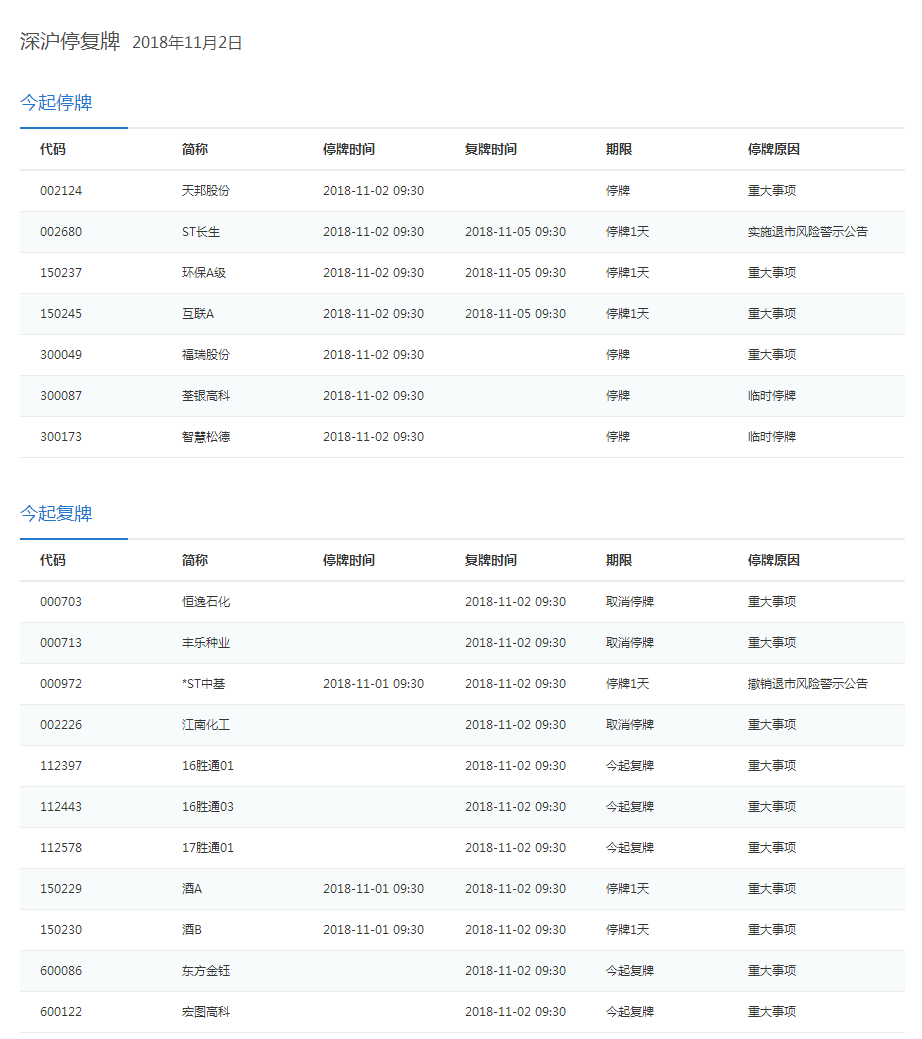
Task: Click code 112578 for 17胜通01
Action: 61,848
